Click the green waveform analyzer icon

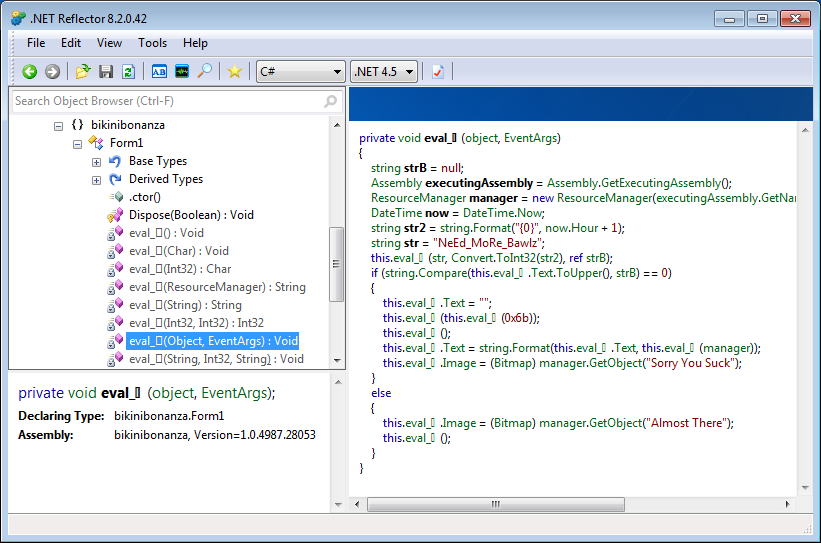182,71
